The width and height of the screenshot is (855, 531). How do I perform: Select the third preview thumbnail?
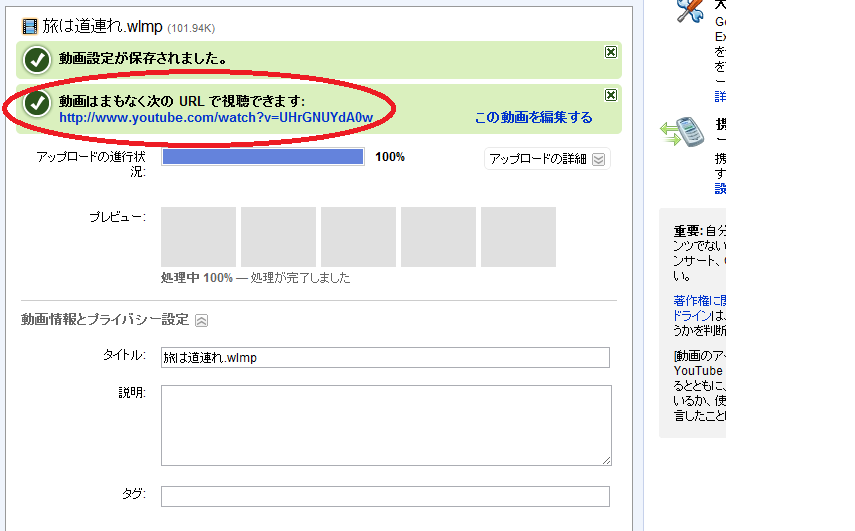[x=358, y=237]
